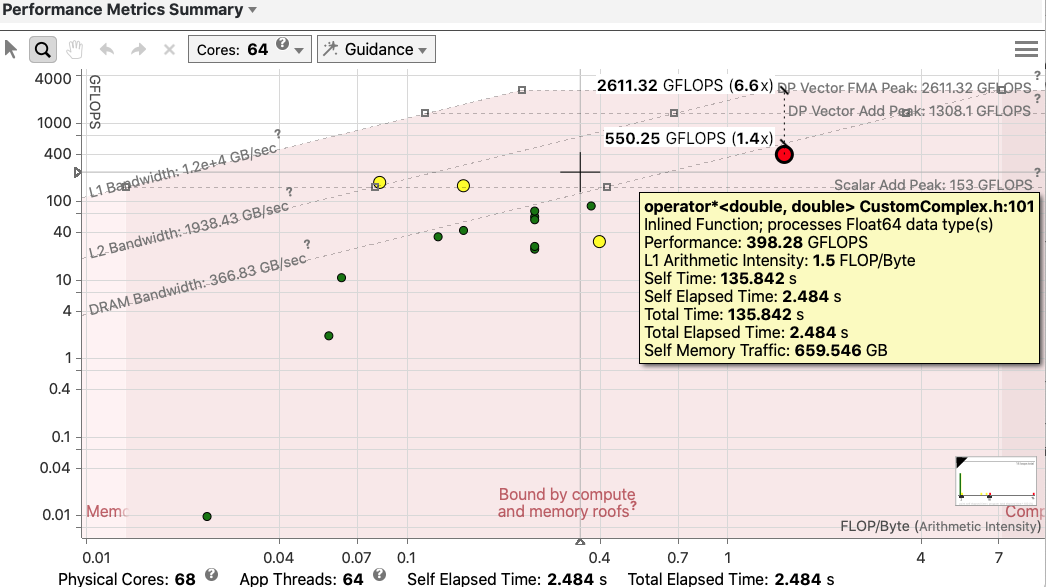Open the Cores dropdown
The width and height of the screenshot is (1046, 587).
[299, 48]
